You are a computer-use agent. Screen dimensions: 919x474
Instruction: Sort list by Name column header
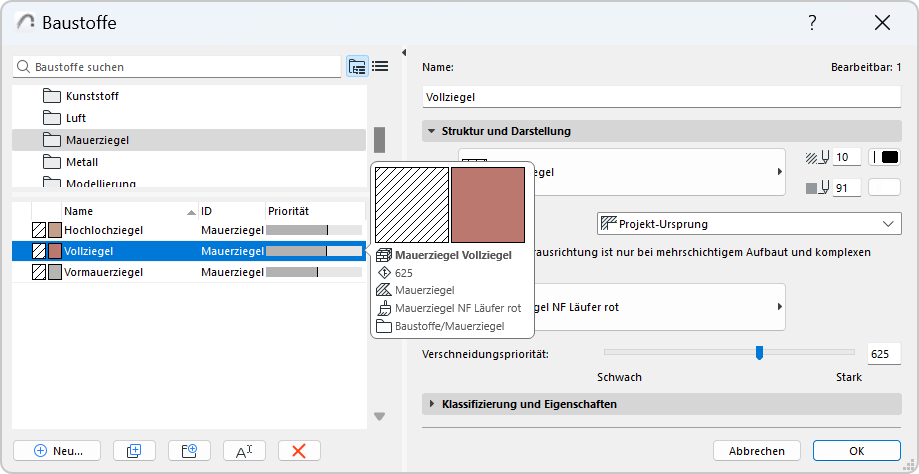point(120,211)
